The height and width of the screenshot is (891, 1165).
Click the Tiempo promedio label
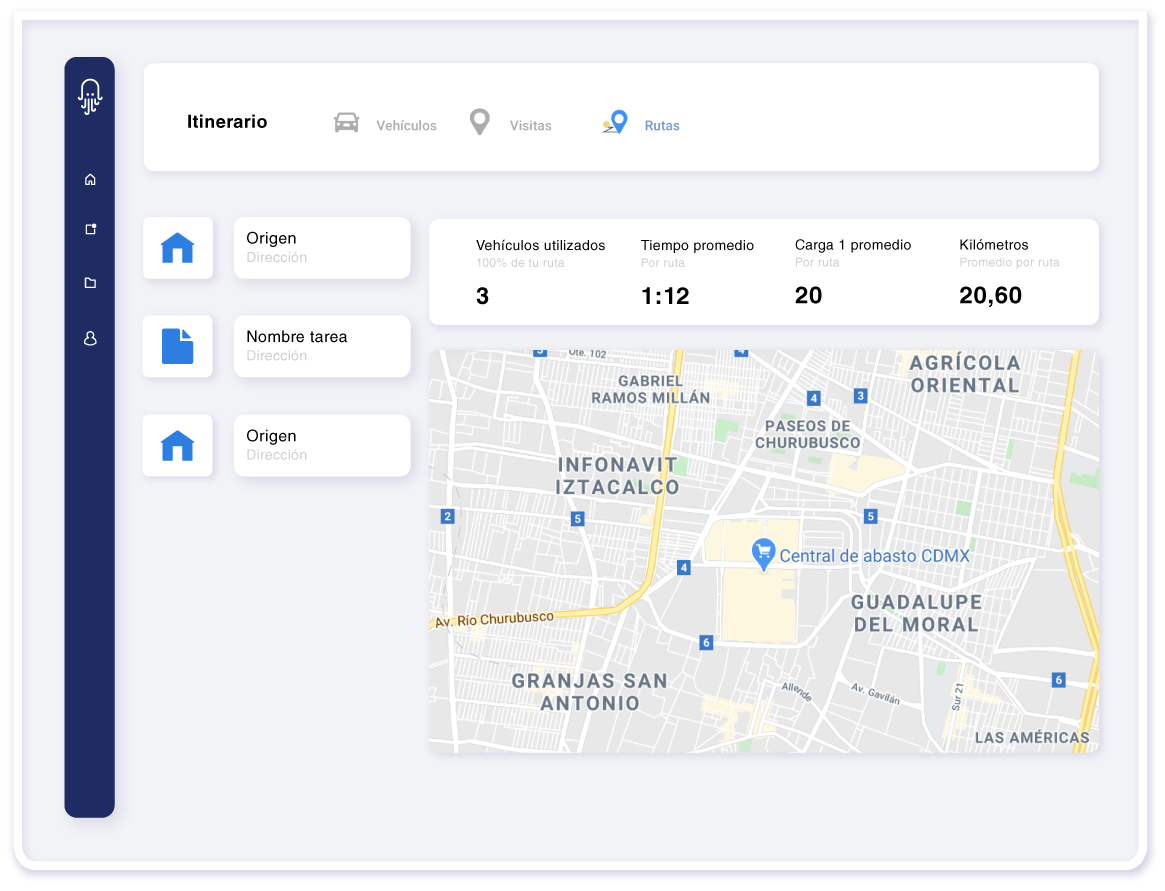[697, 245]
